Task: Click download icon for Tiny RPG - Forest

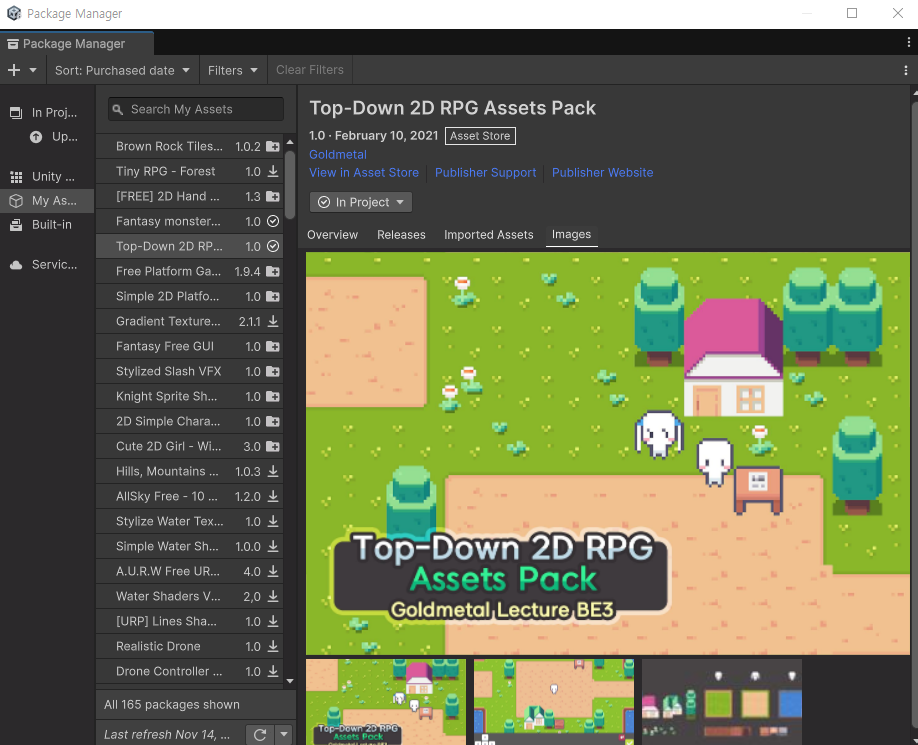Action: coord(273,171)
